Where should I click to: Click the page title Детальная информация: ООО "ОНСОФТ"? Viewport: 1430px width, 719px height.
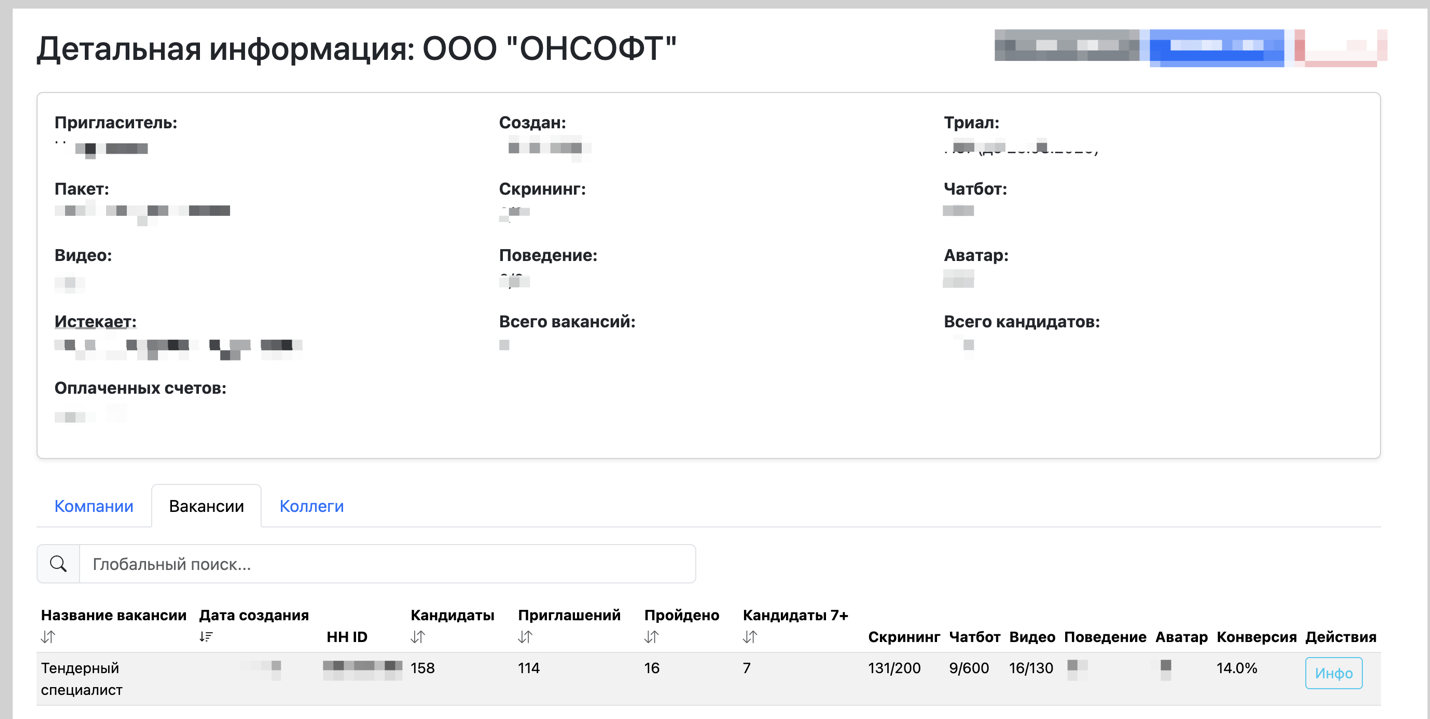[x=357, y=48]
